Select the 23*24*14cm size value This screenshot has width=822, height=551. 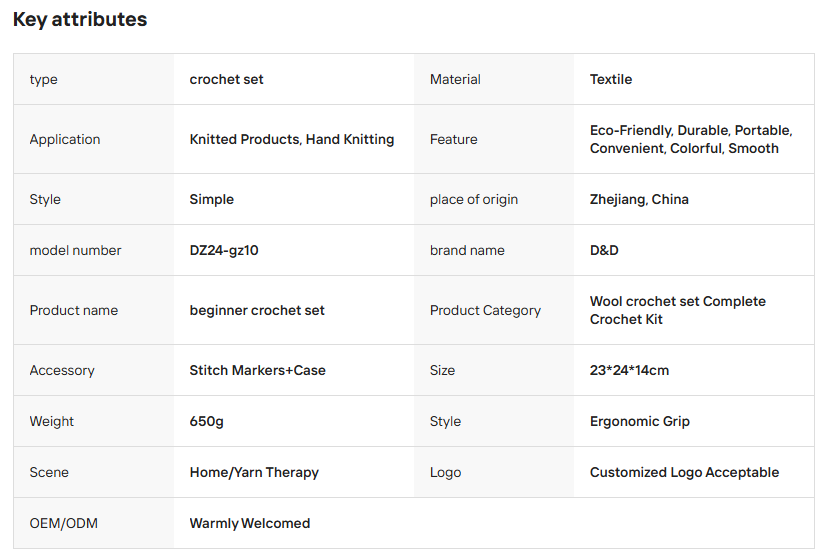(x=629, y=370)
